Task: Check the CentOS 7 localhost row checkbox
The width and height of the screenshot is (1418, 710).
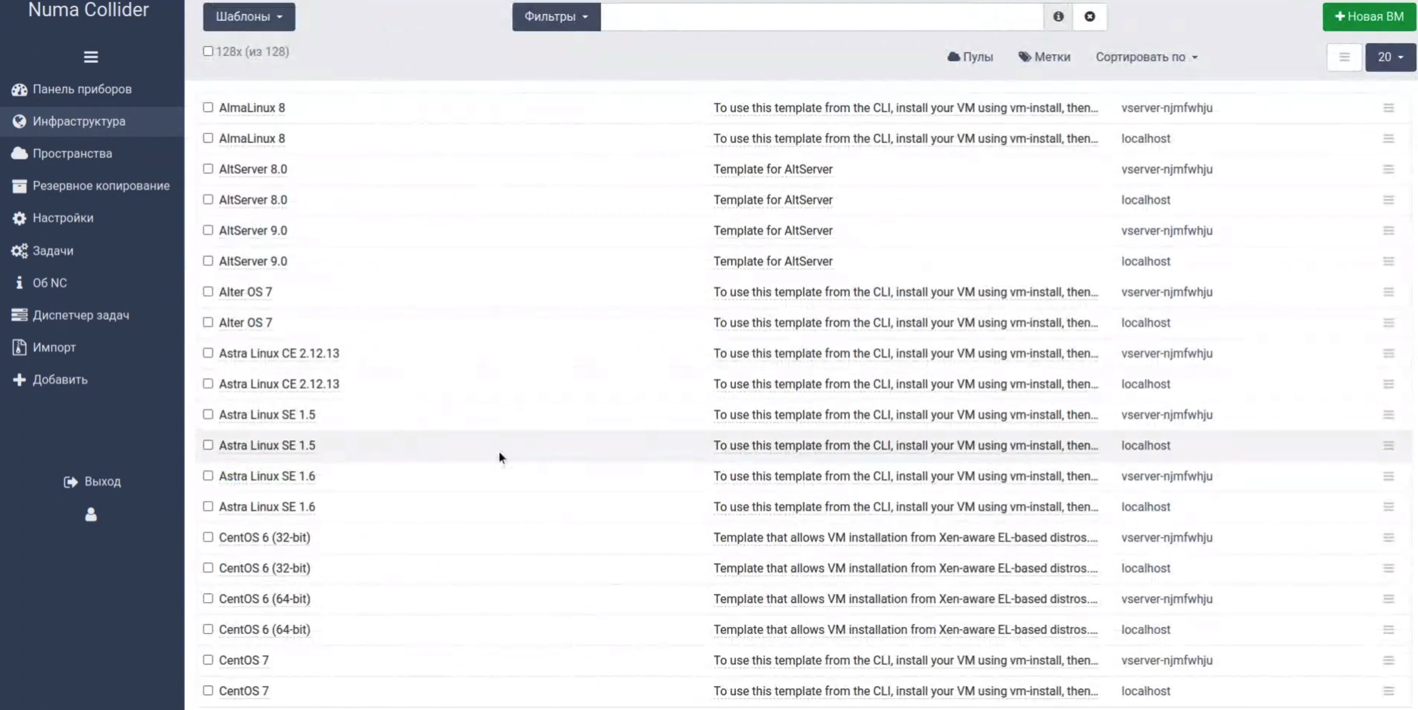Action: (208, 691)
